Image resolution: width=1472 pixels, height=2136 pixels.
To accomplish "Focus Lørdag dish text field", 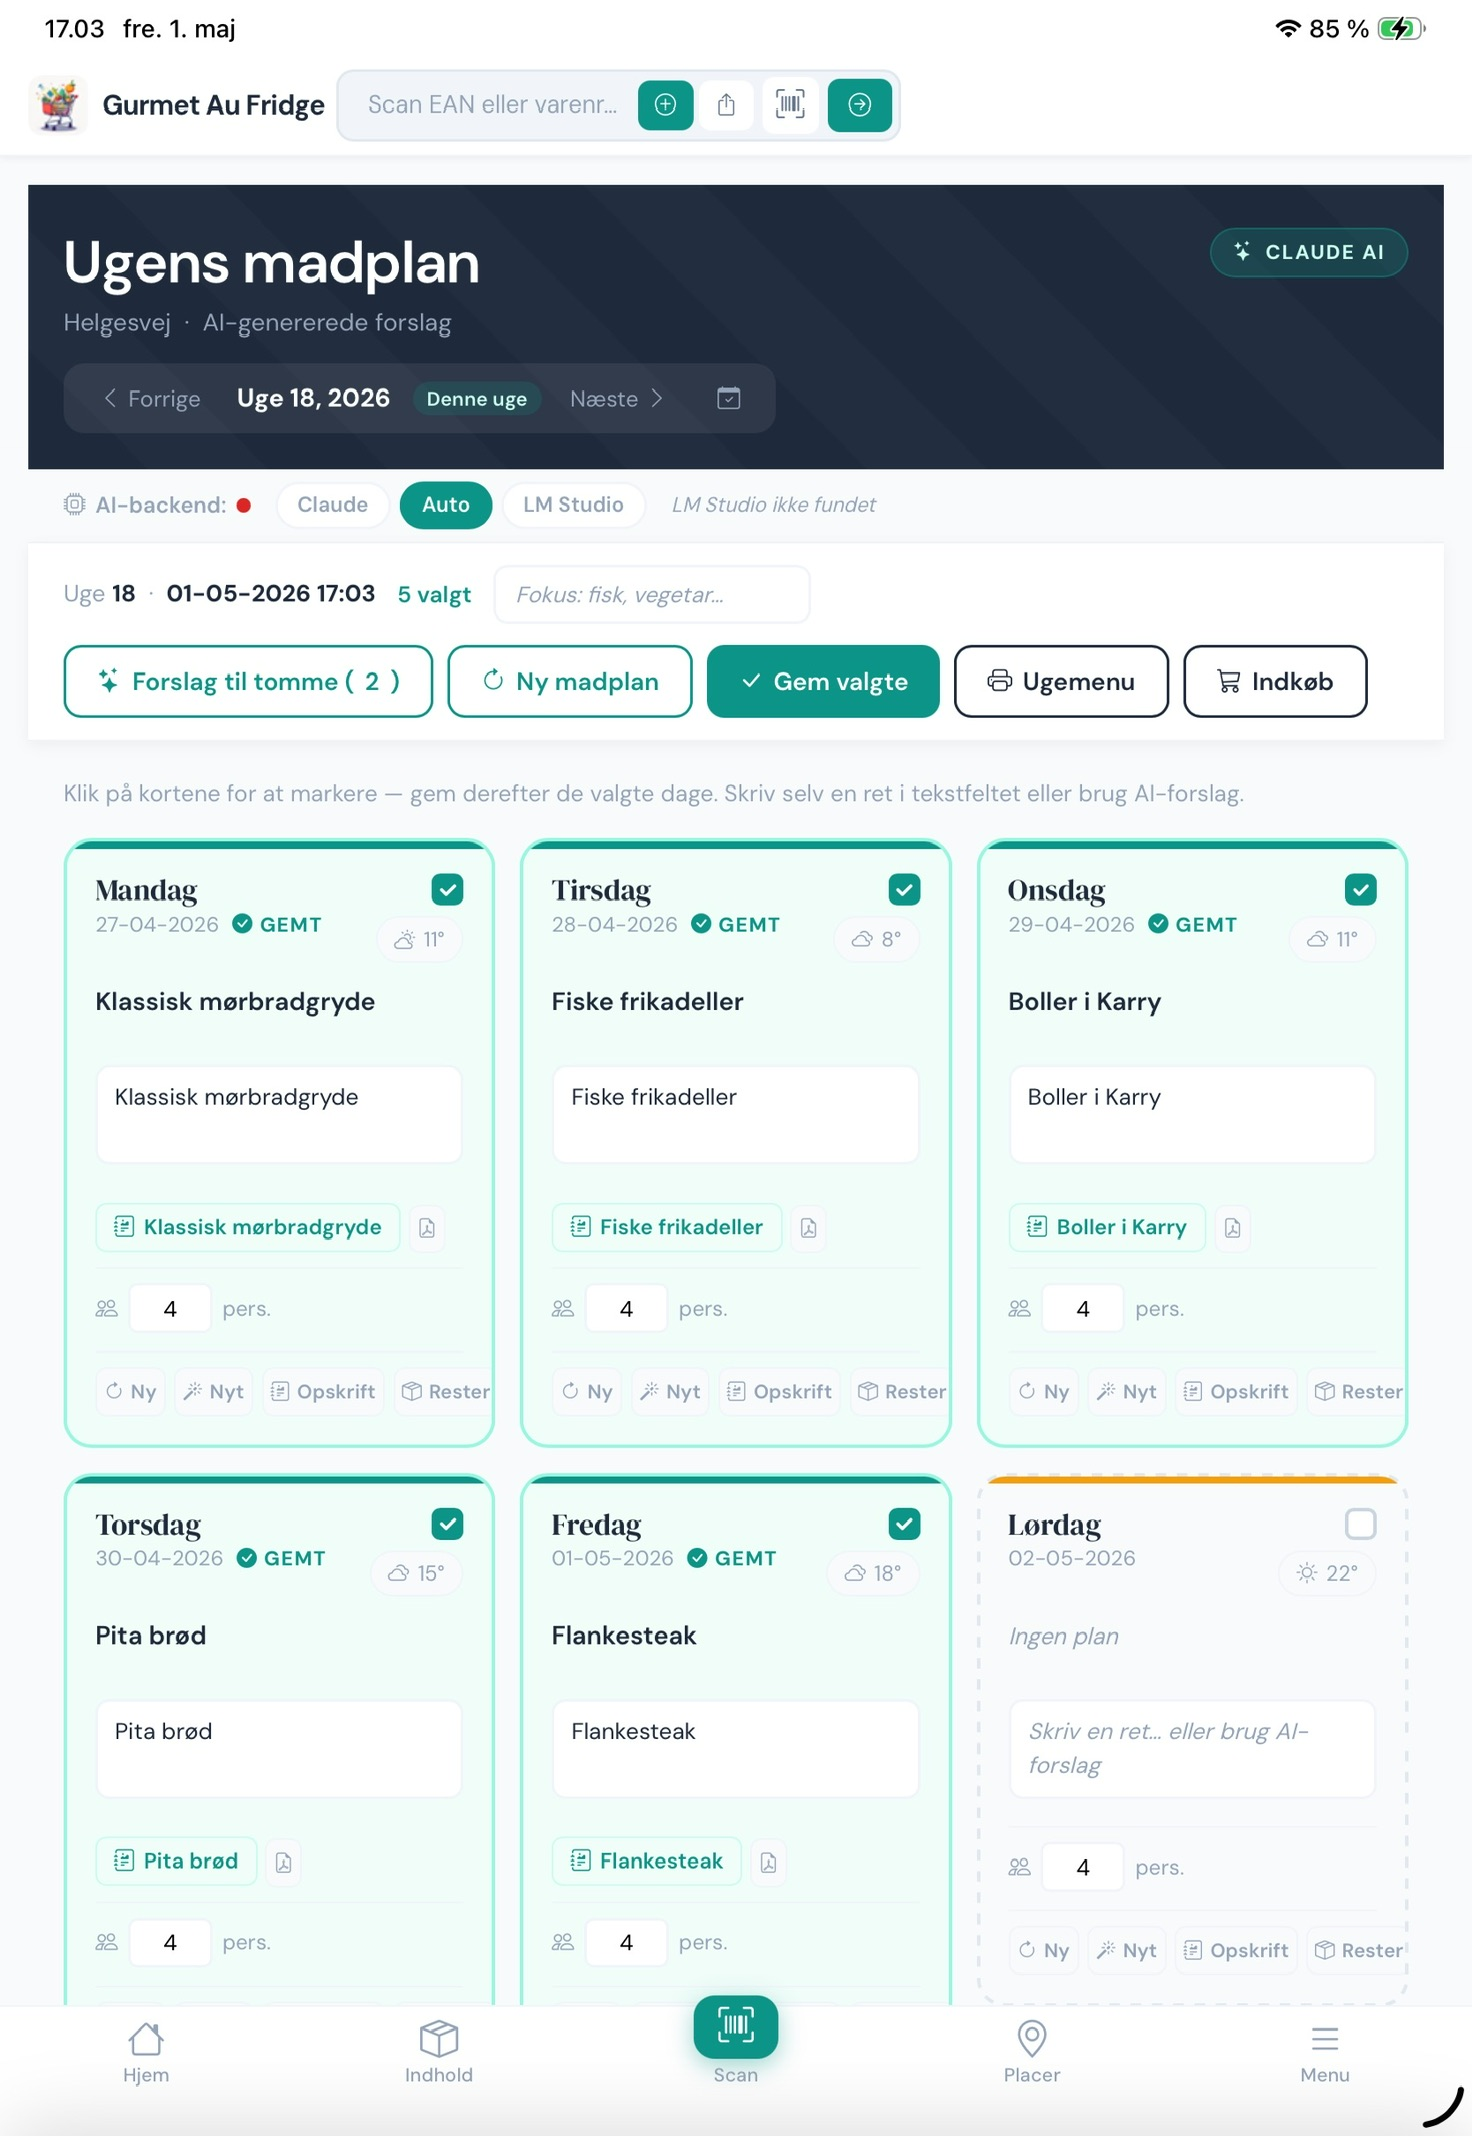I will pos(1192,1748).
